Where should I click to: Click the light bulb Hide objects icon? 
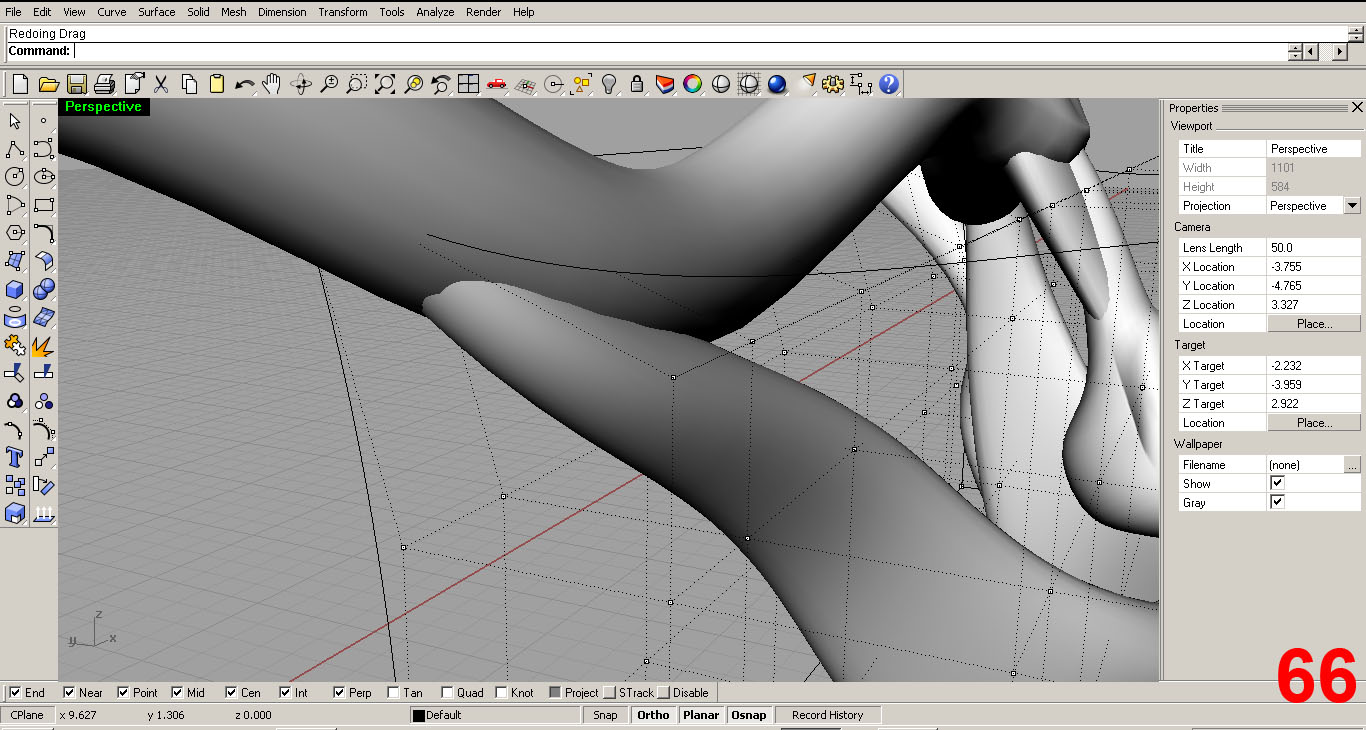click(609, 85)
